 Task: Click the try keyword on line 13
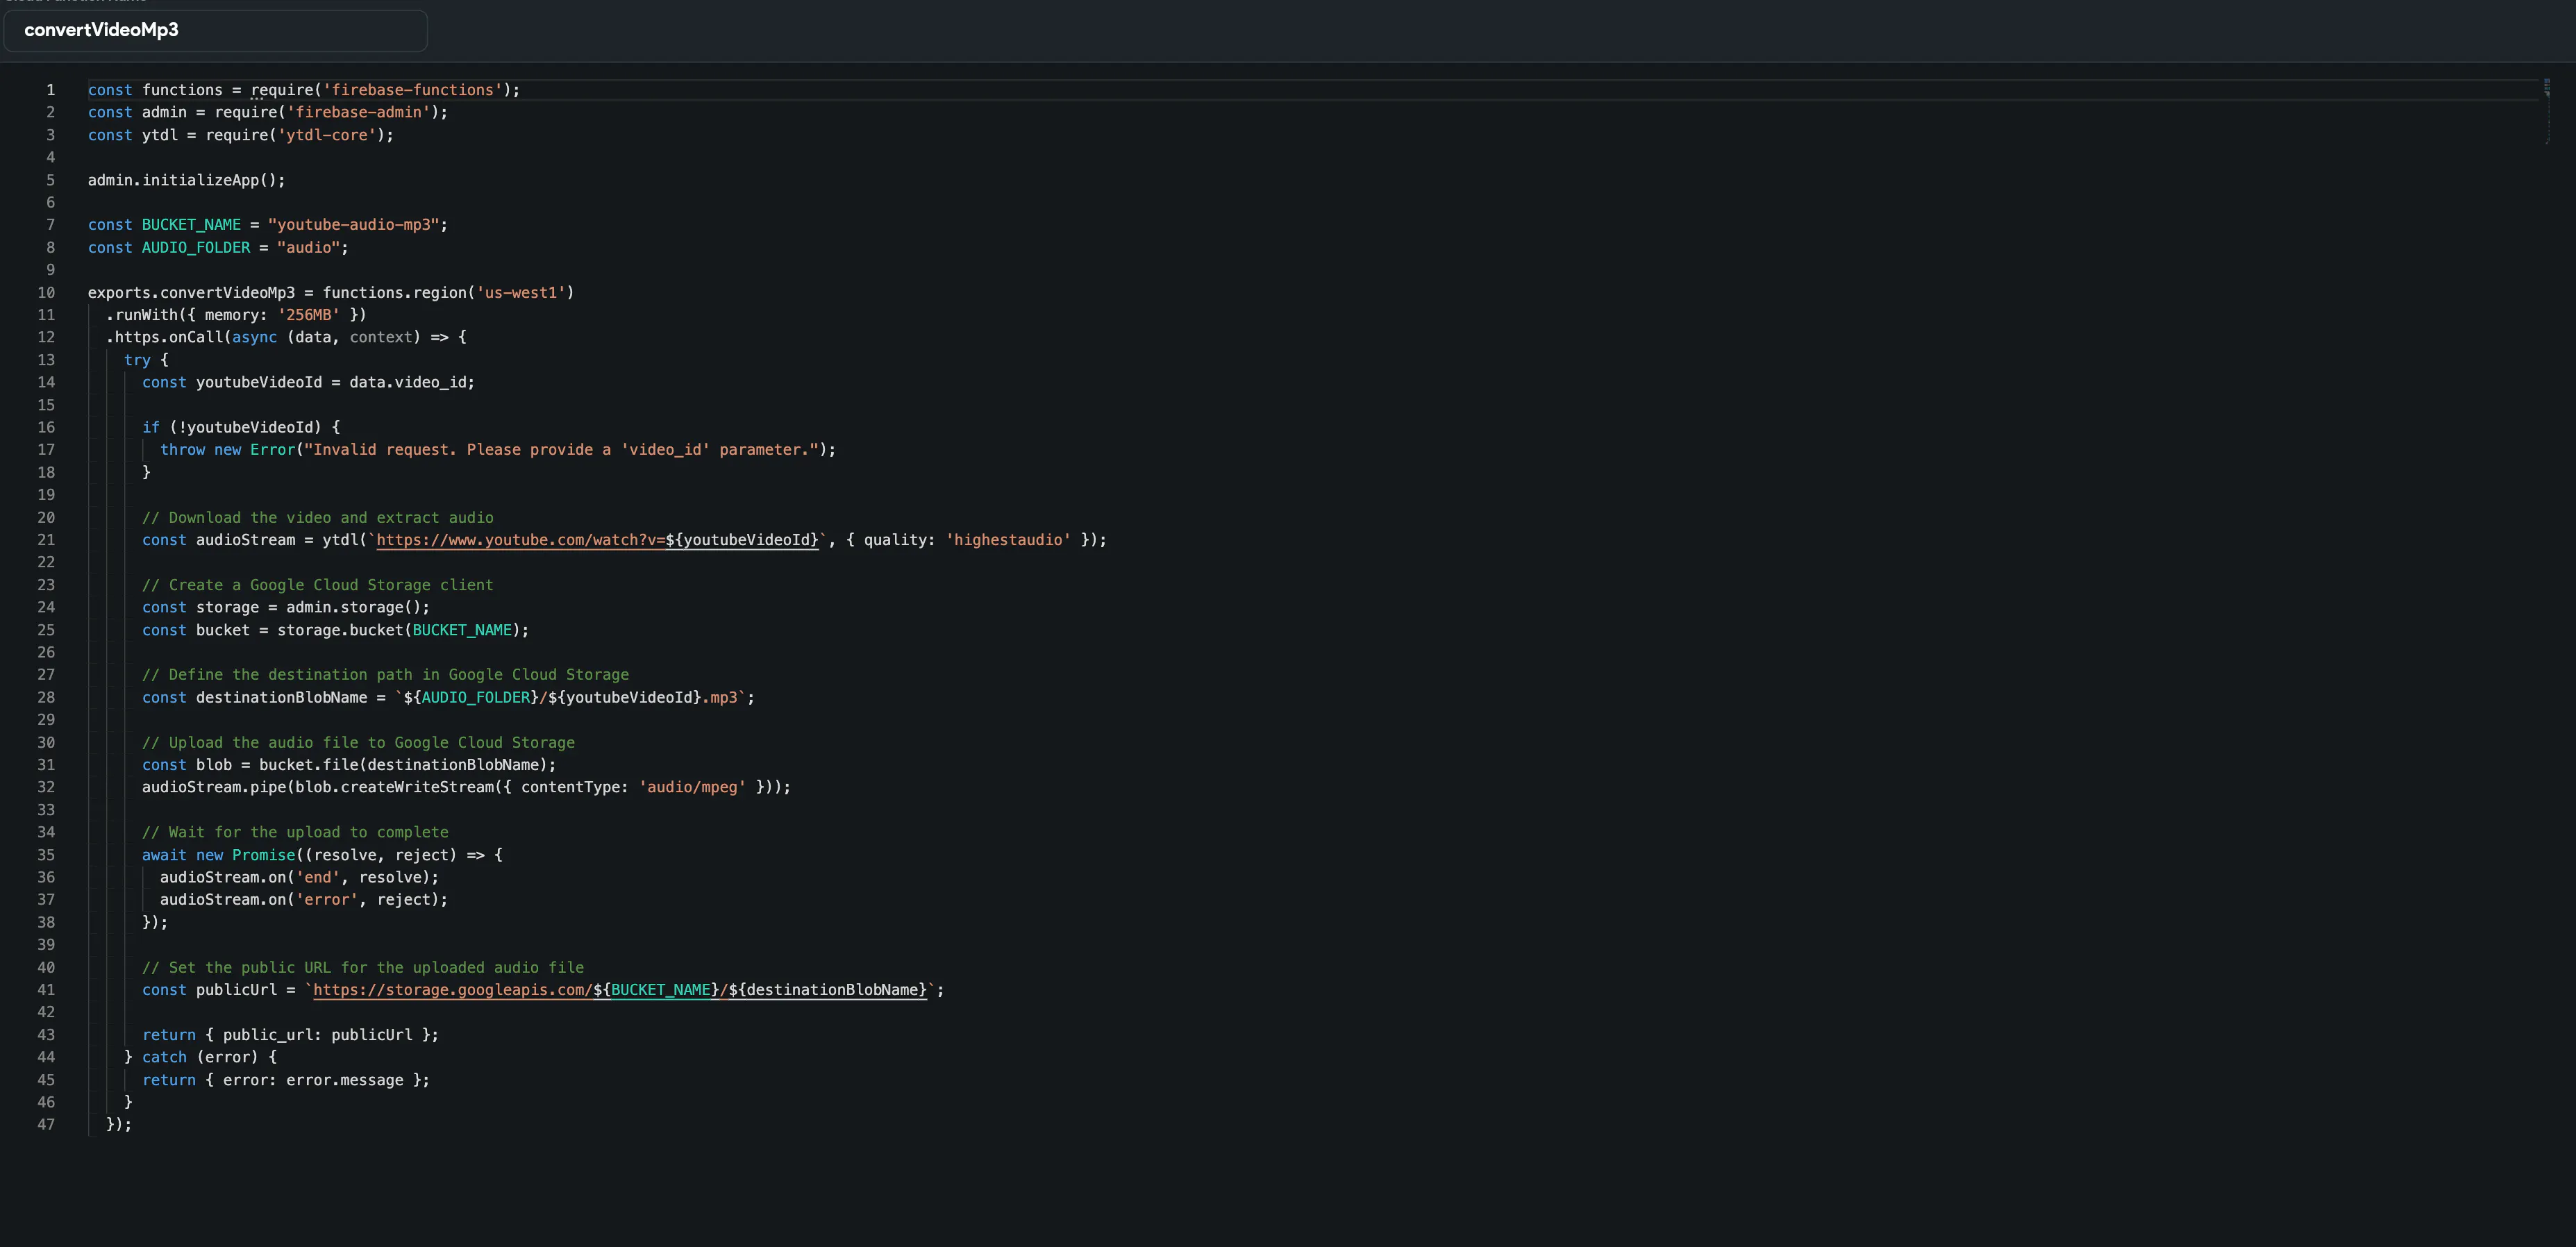[137, 360]
